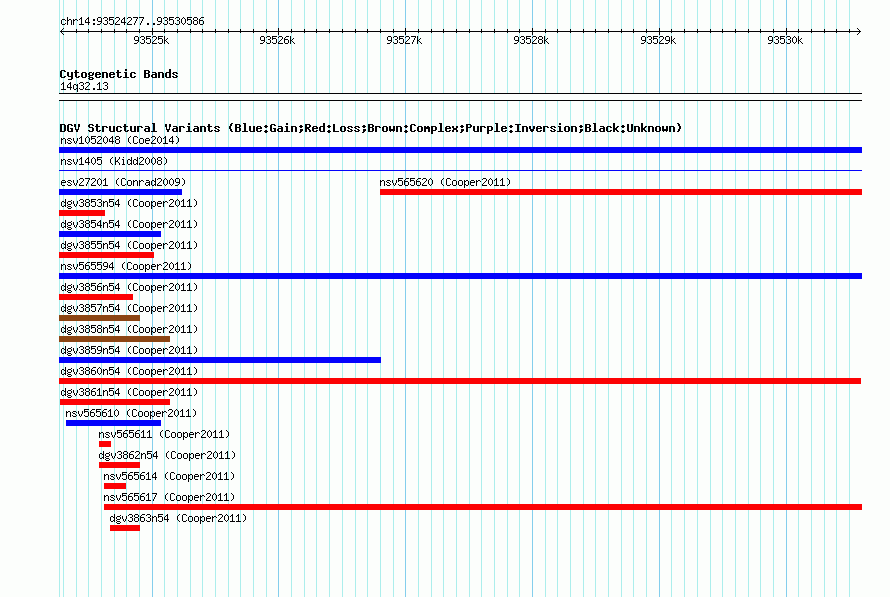Select the nsv565610 blue bar
The width and height of the screenshot is (890, 597).
tap(114, 423)
